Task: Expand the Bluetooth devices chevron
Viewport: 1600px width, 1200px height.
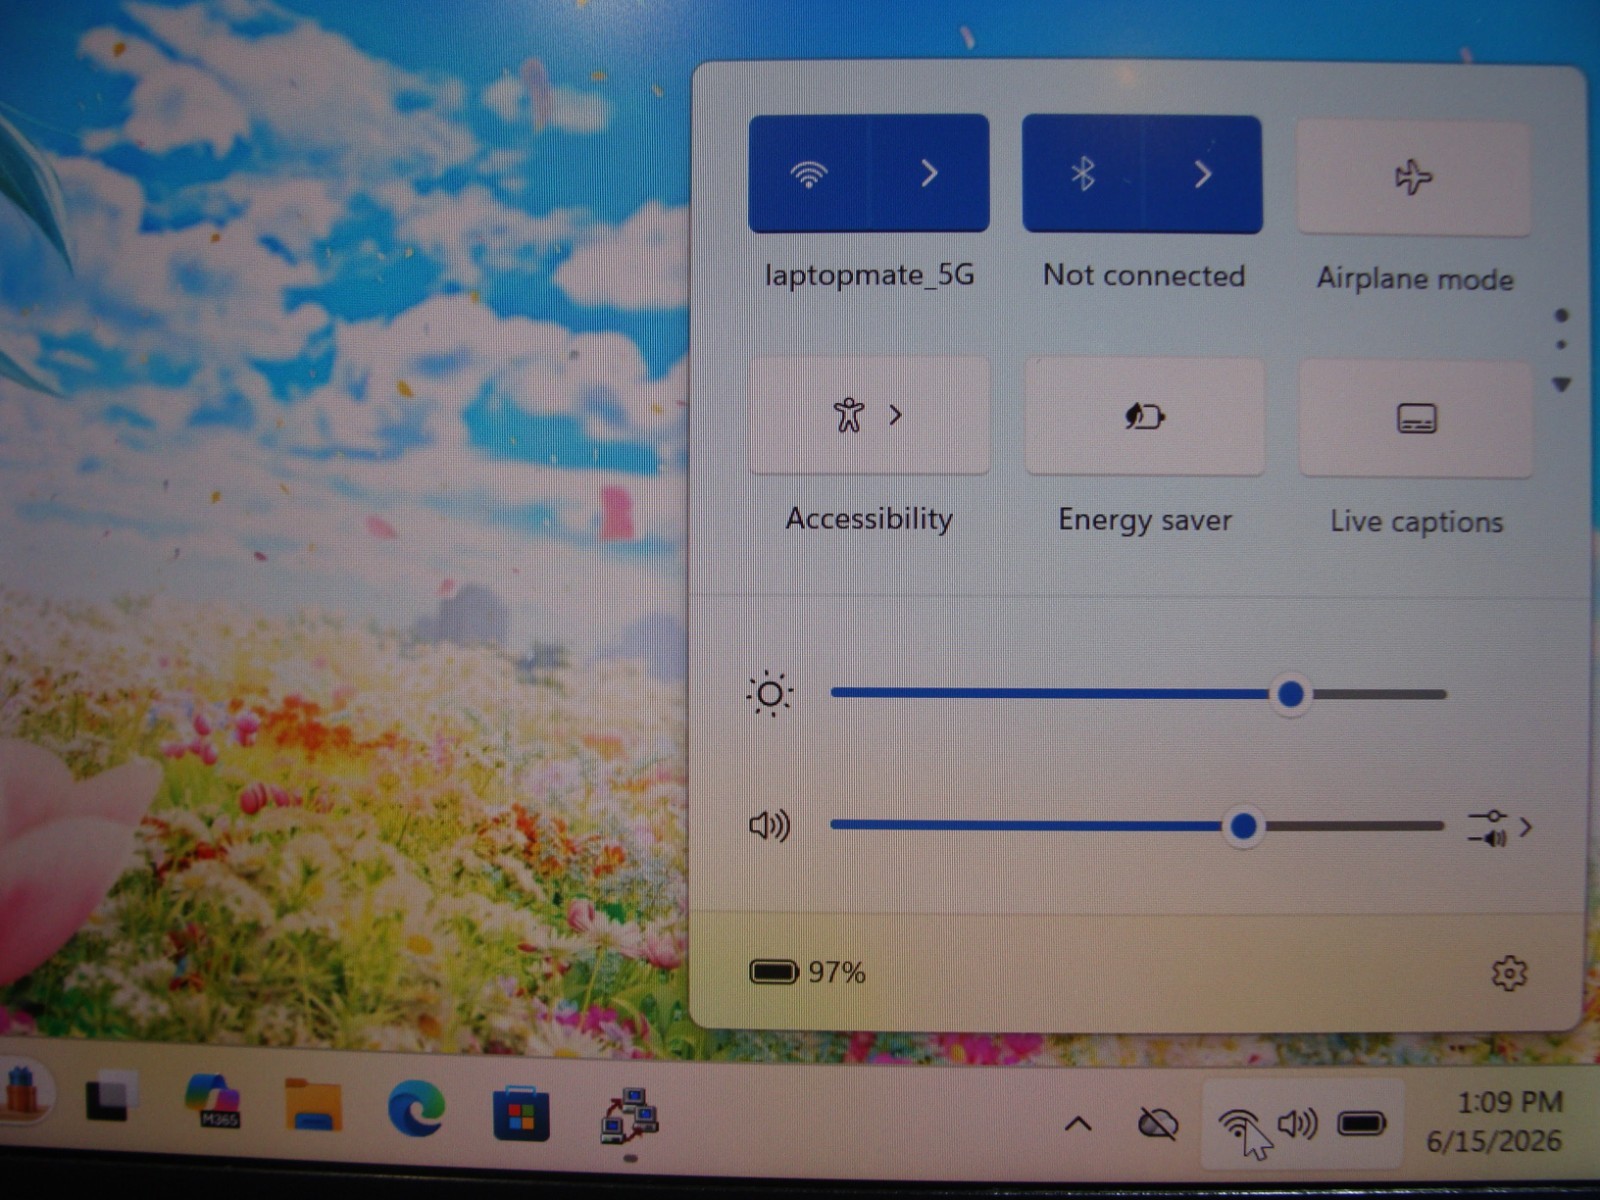Action: coord(1203,175)
